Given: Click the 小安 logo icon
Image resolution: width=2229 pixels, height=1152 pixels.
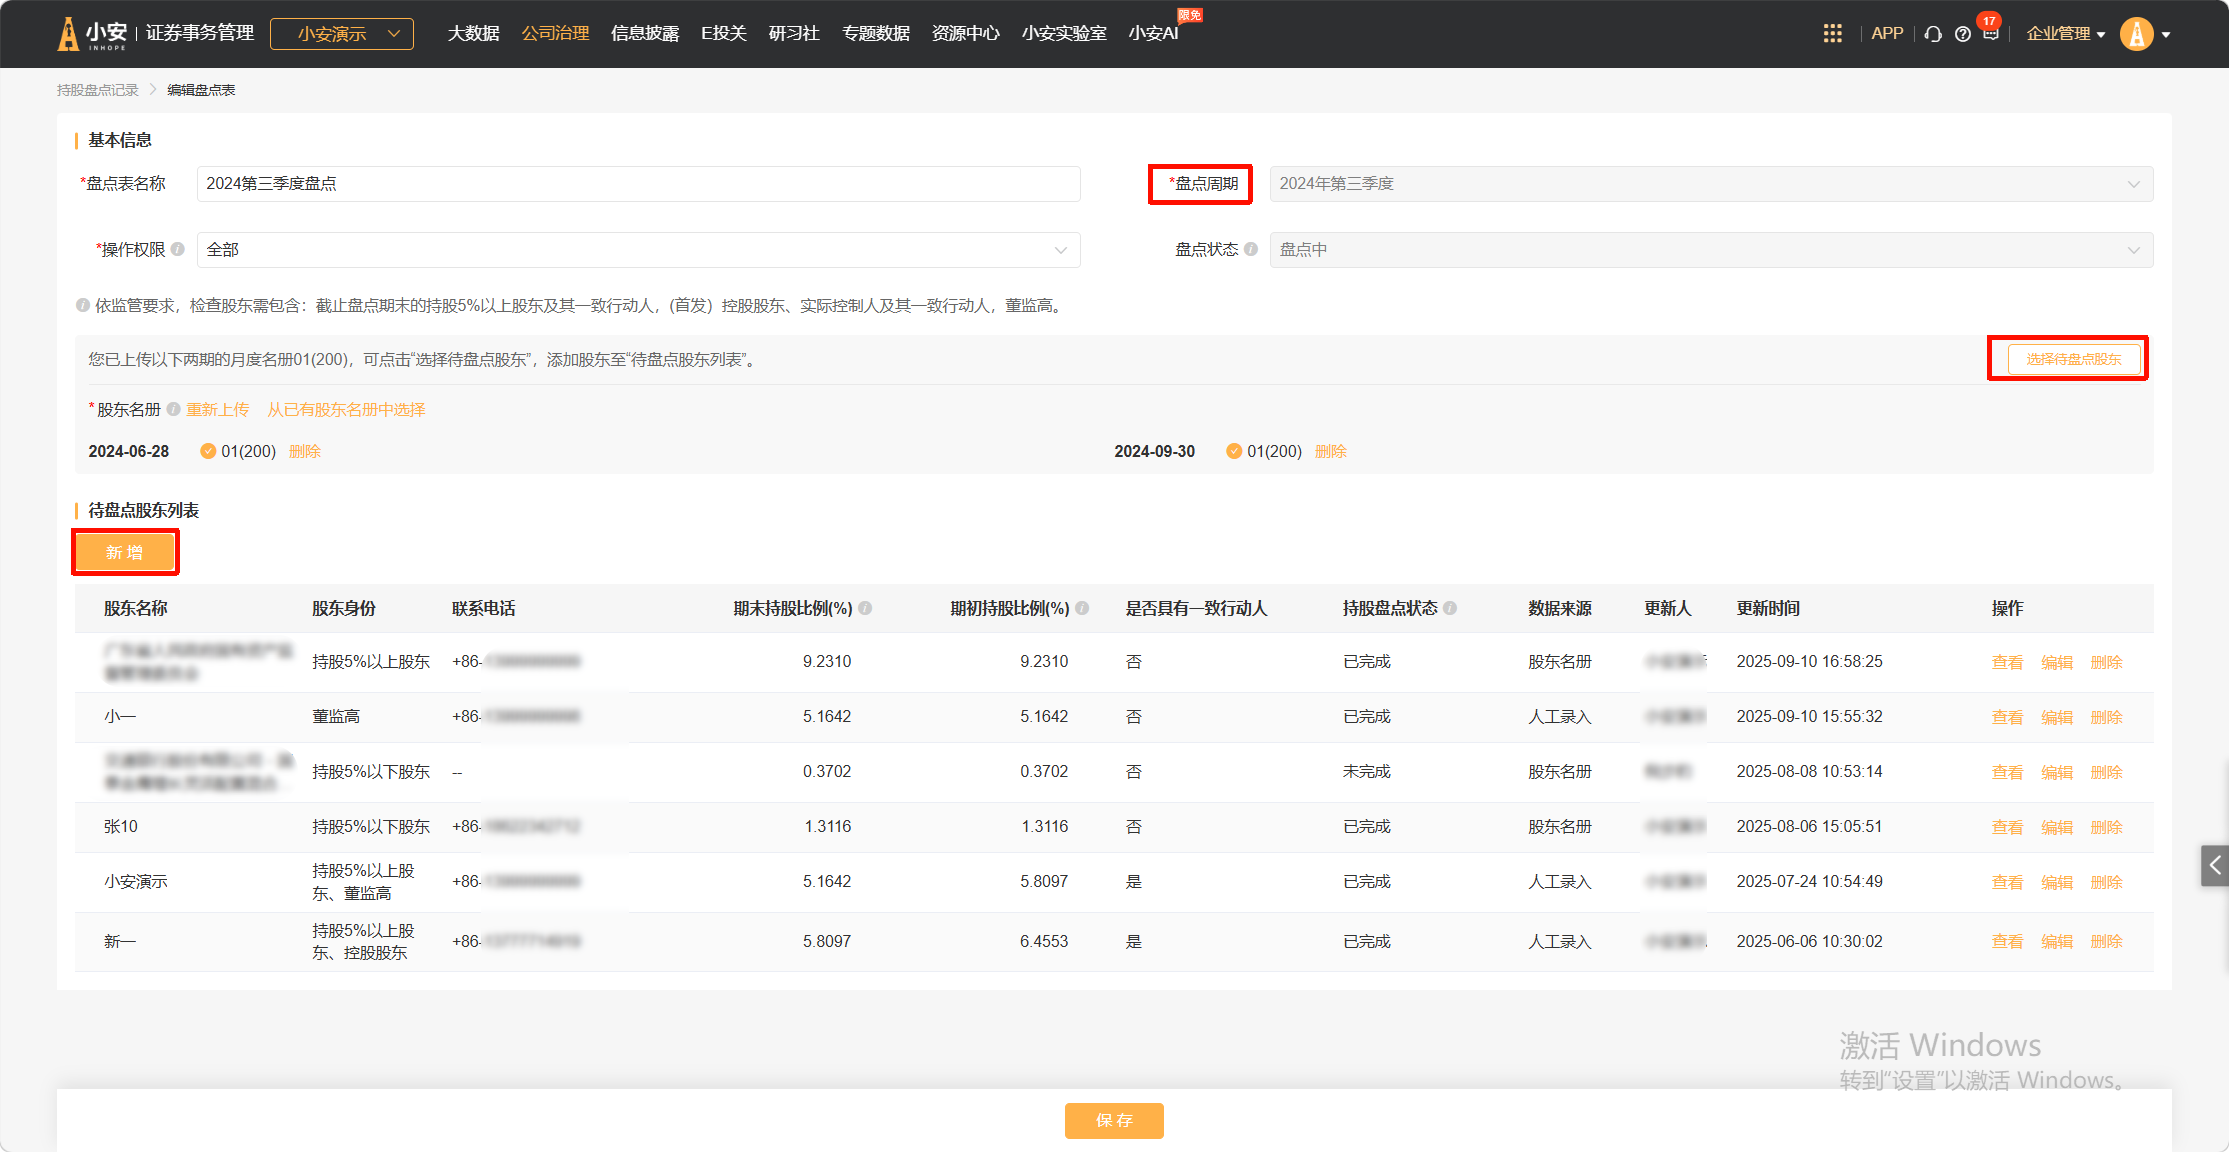Looking at the screenshot, I should (68, 34).
